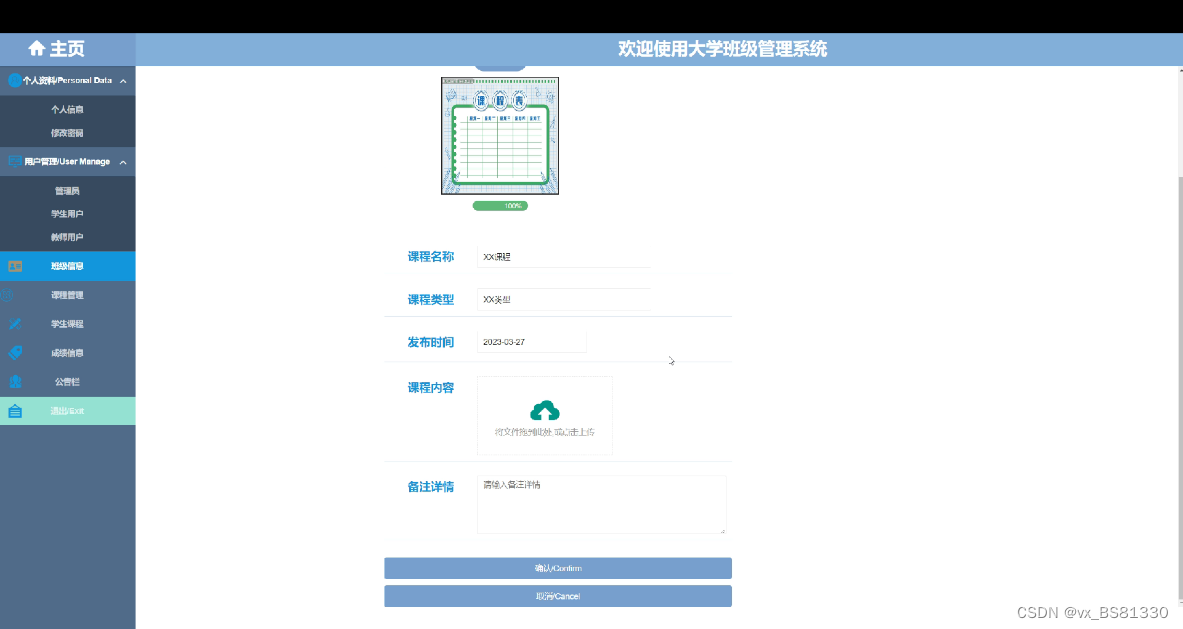Select 教师用户 under User Manage
This screenshot has height=629, width=1183.
pyautogui.click(x=67, y=237)
